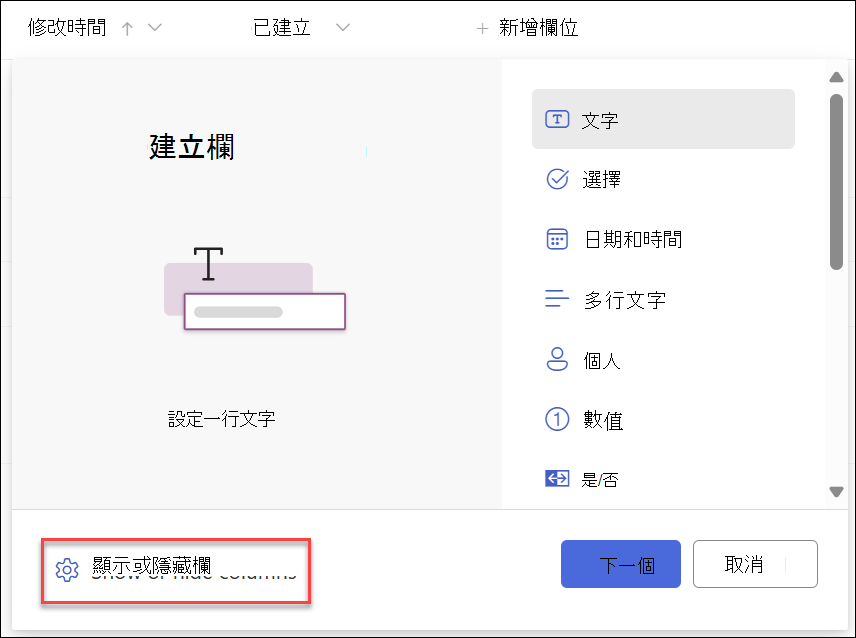Select the 文字 column type icon
The height and width of the screenshot is (638, 856).
[x=557, y=119]
